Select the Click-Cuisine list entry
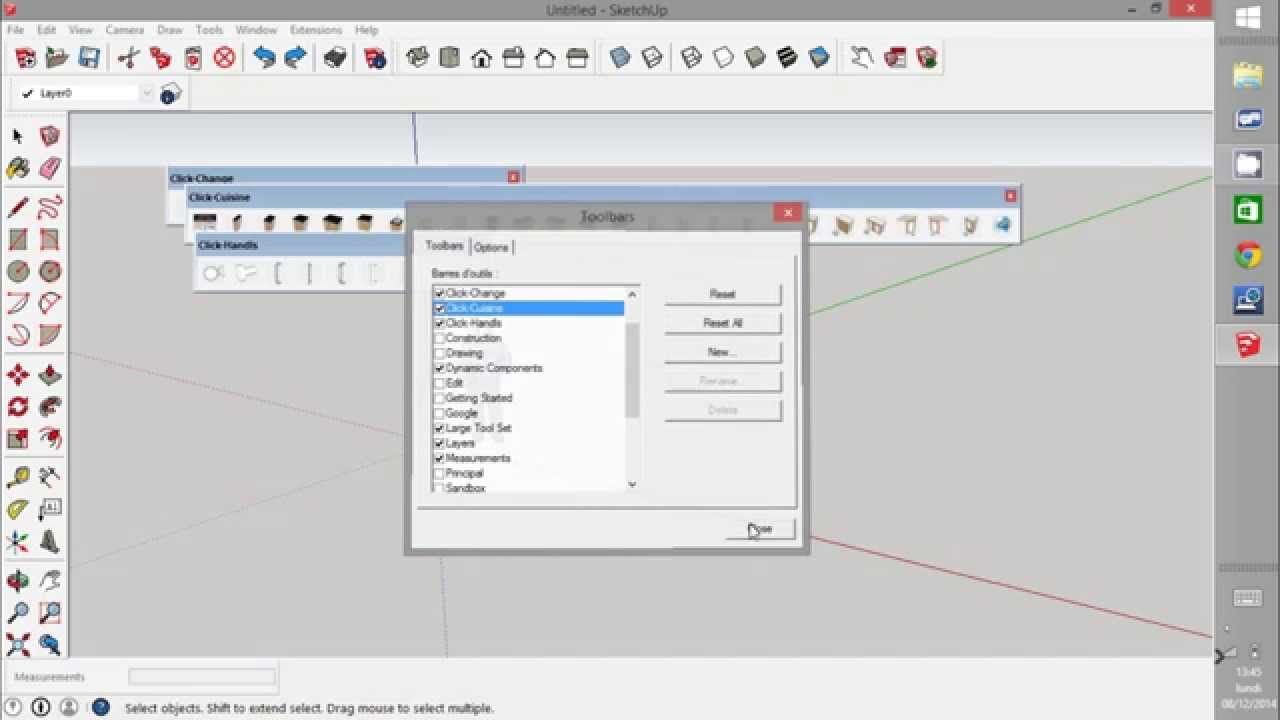This screenshot has width=1280, height=720. coord(529,308)
